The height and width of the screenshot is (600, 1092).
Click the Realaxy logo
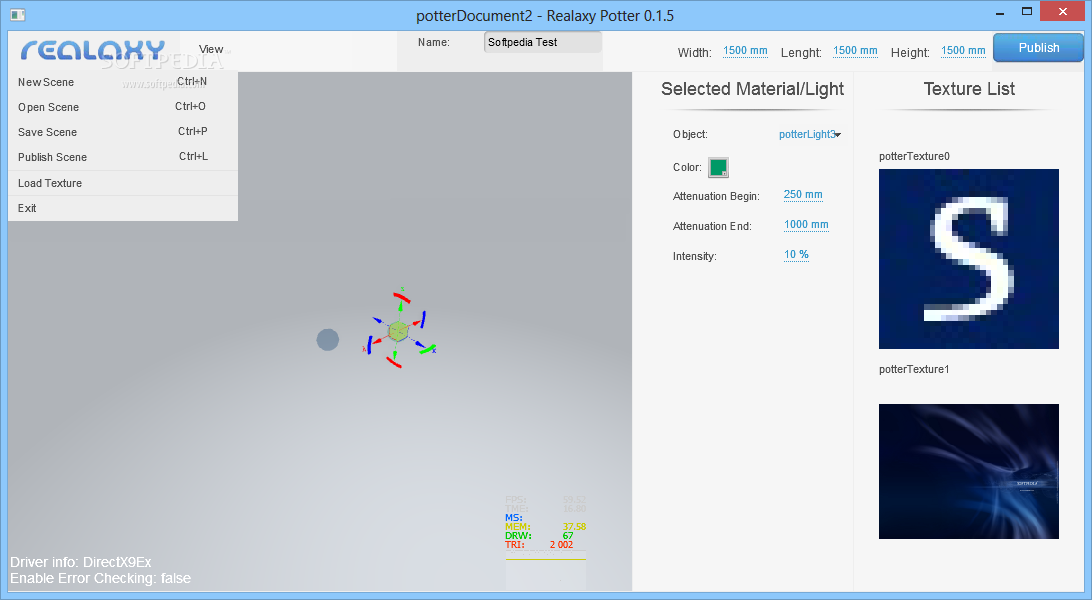point(93,50)
